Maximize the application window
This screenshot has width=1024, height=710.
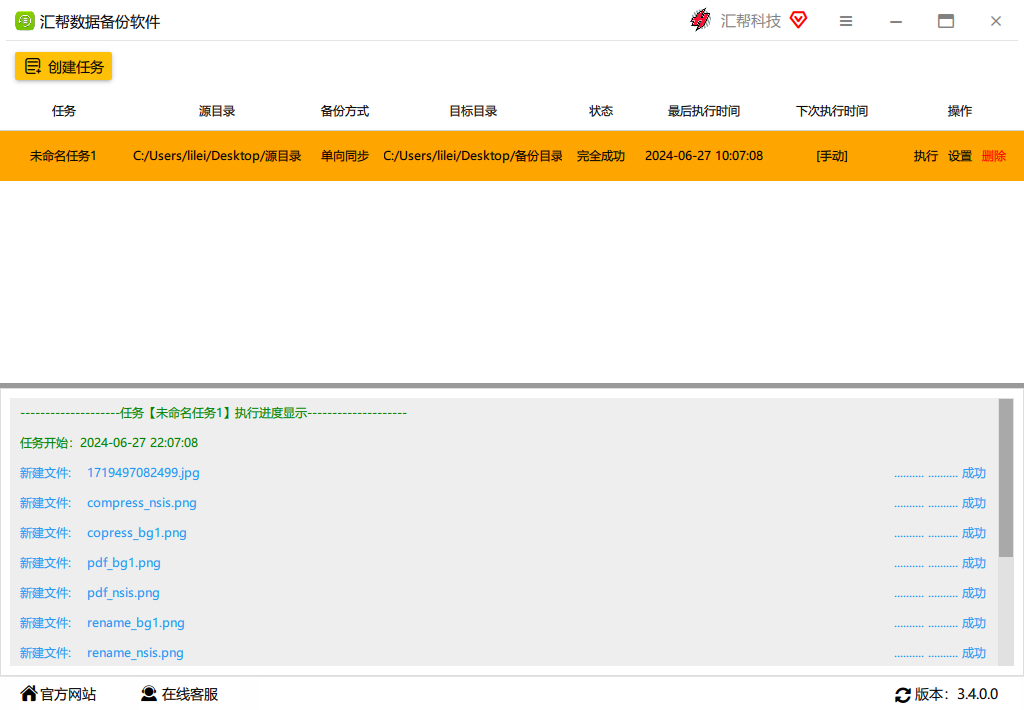point(946,21)
